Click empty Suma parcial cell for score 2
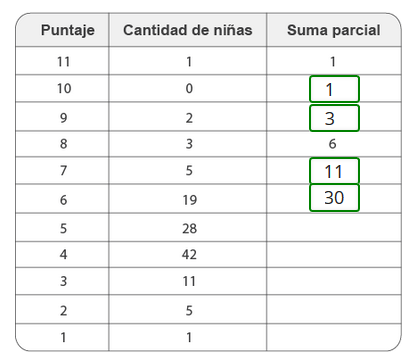The image size is (415, 364). [x=334, y=309]
